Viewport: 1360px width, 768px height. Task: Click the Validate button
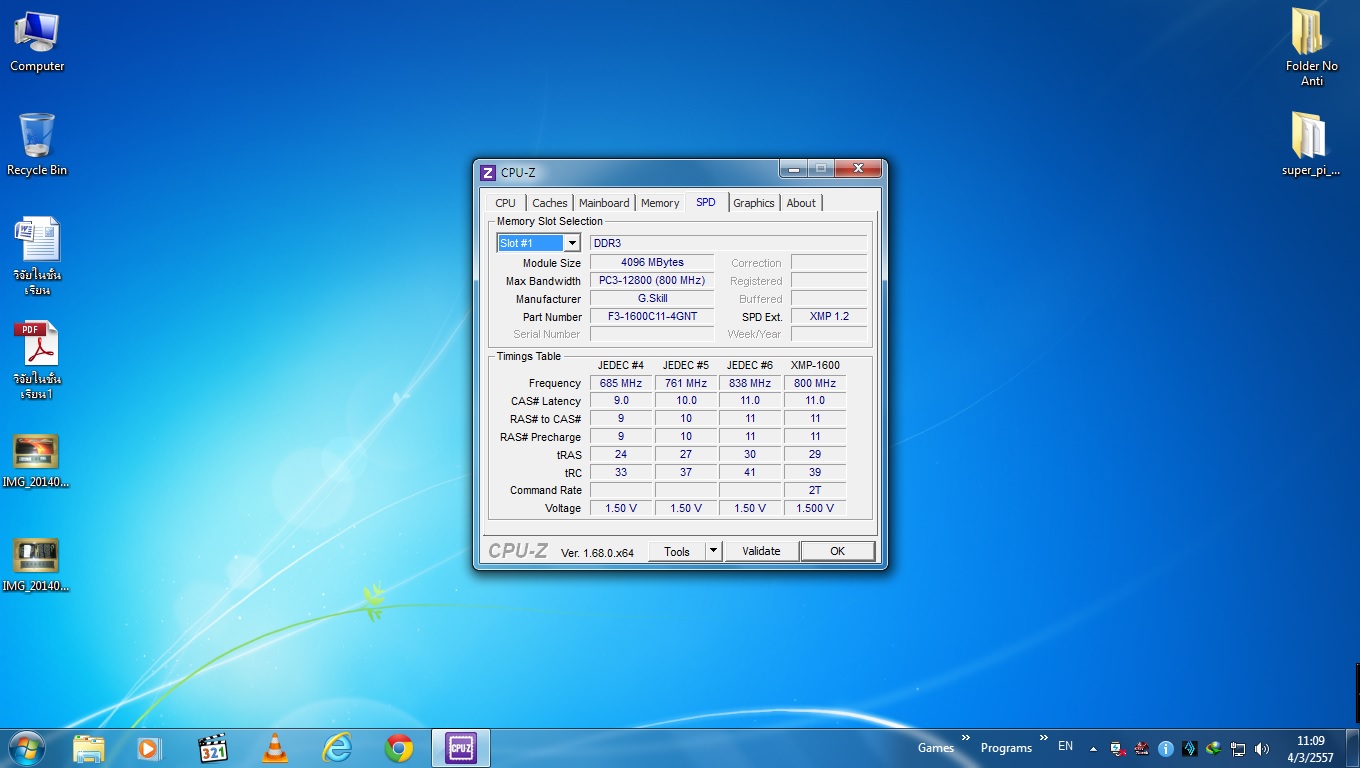(x=761, y=551)
